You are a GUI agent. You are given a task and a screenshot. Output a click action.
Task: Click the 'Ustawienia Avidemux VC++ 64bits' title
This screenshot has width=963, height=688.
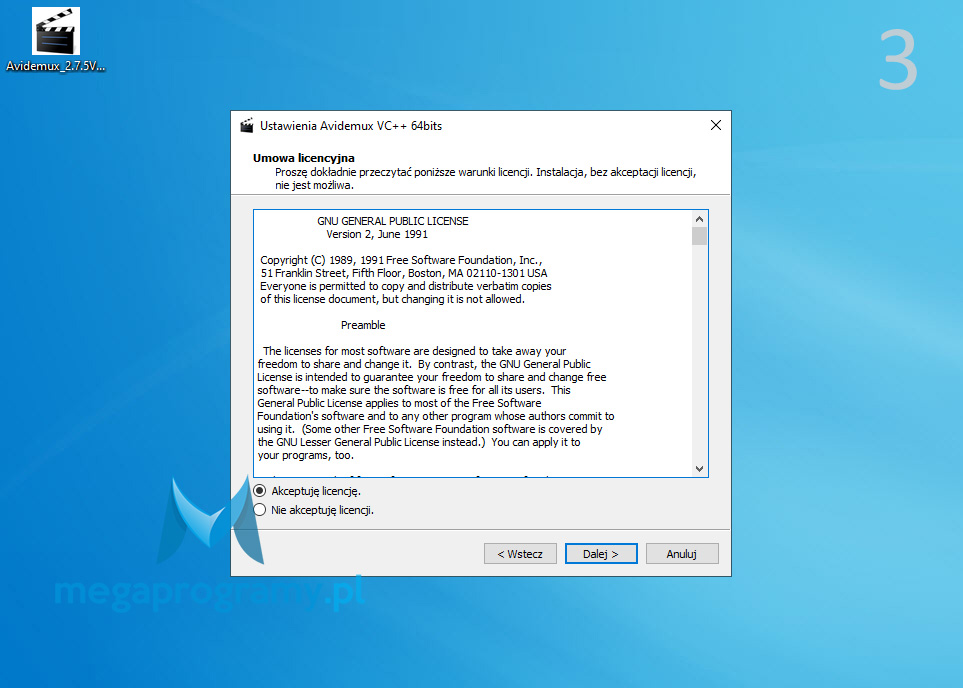351,126
